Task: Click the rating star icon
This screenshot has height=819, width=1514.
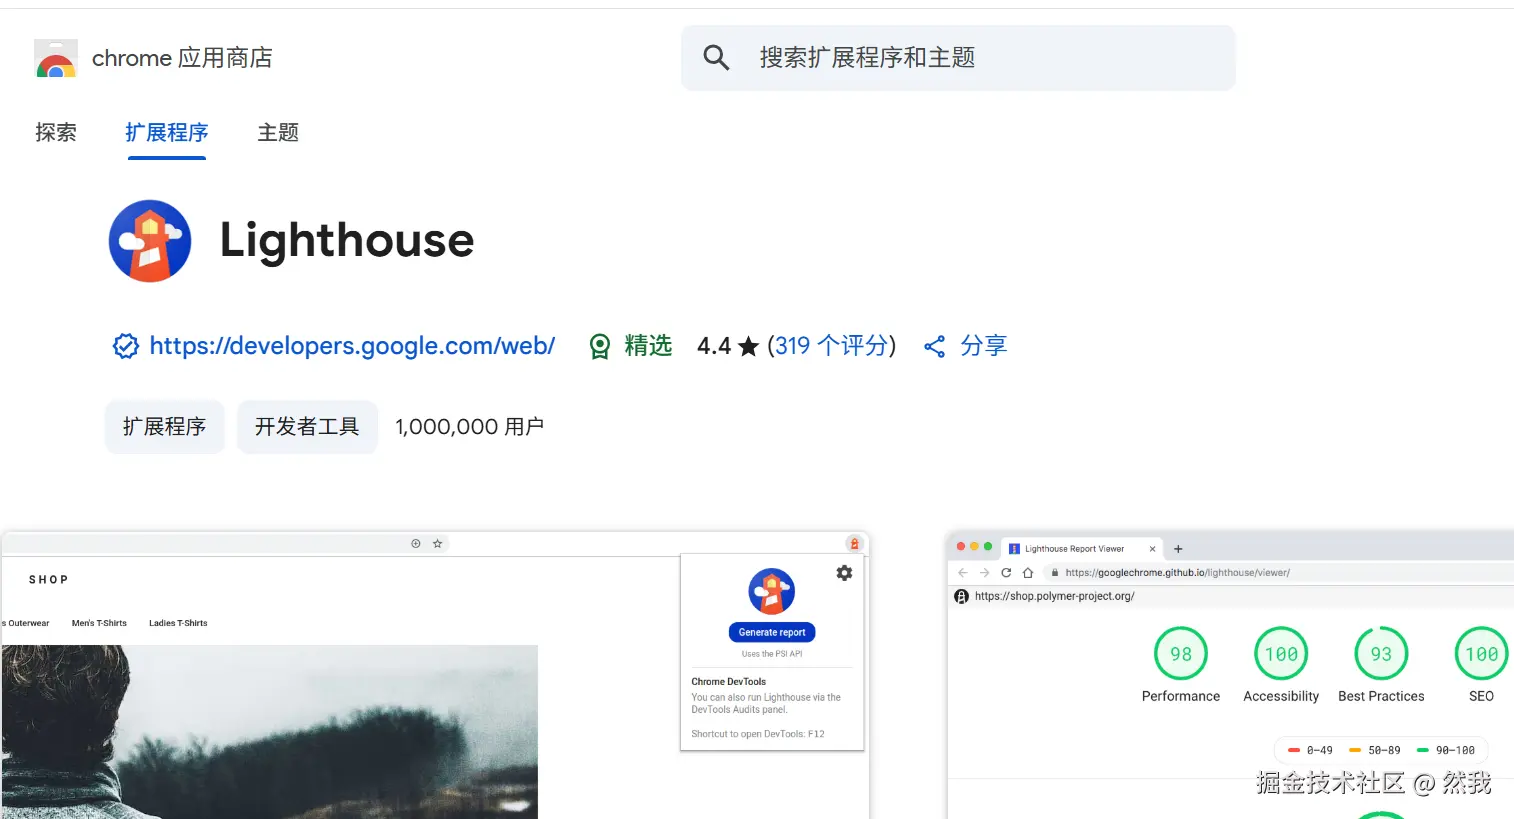Action: 748,346
